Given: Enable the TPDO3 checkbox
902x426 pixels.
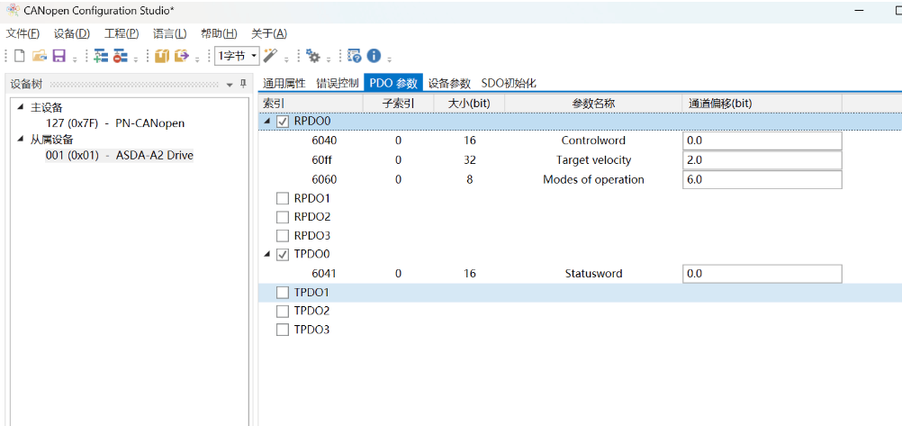Looking at the screenshot, I should [282, 330].
